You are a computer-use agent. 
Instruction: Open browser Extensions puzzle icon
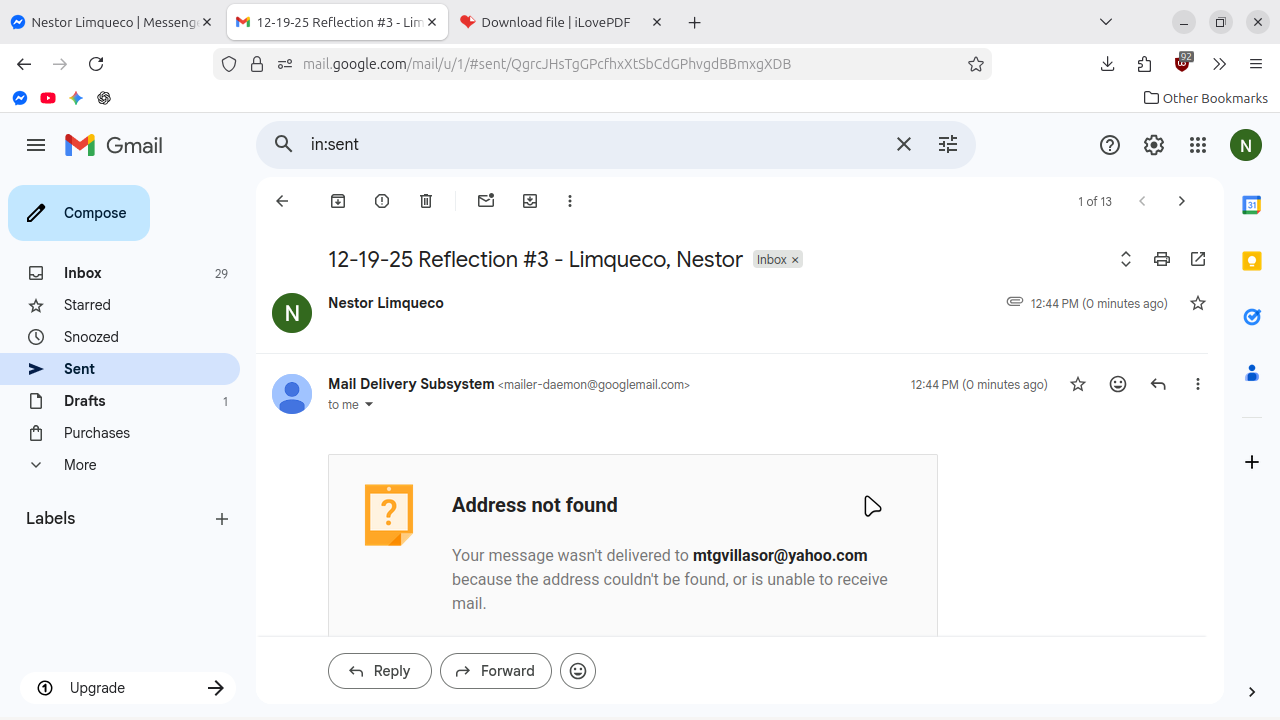(1145, 64)
